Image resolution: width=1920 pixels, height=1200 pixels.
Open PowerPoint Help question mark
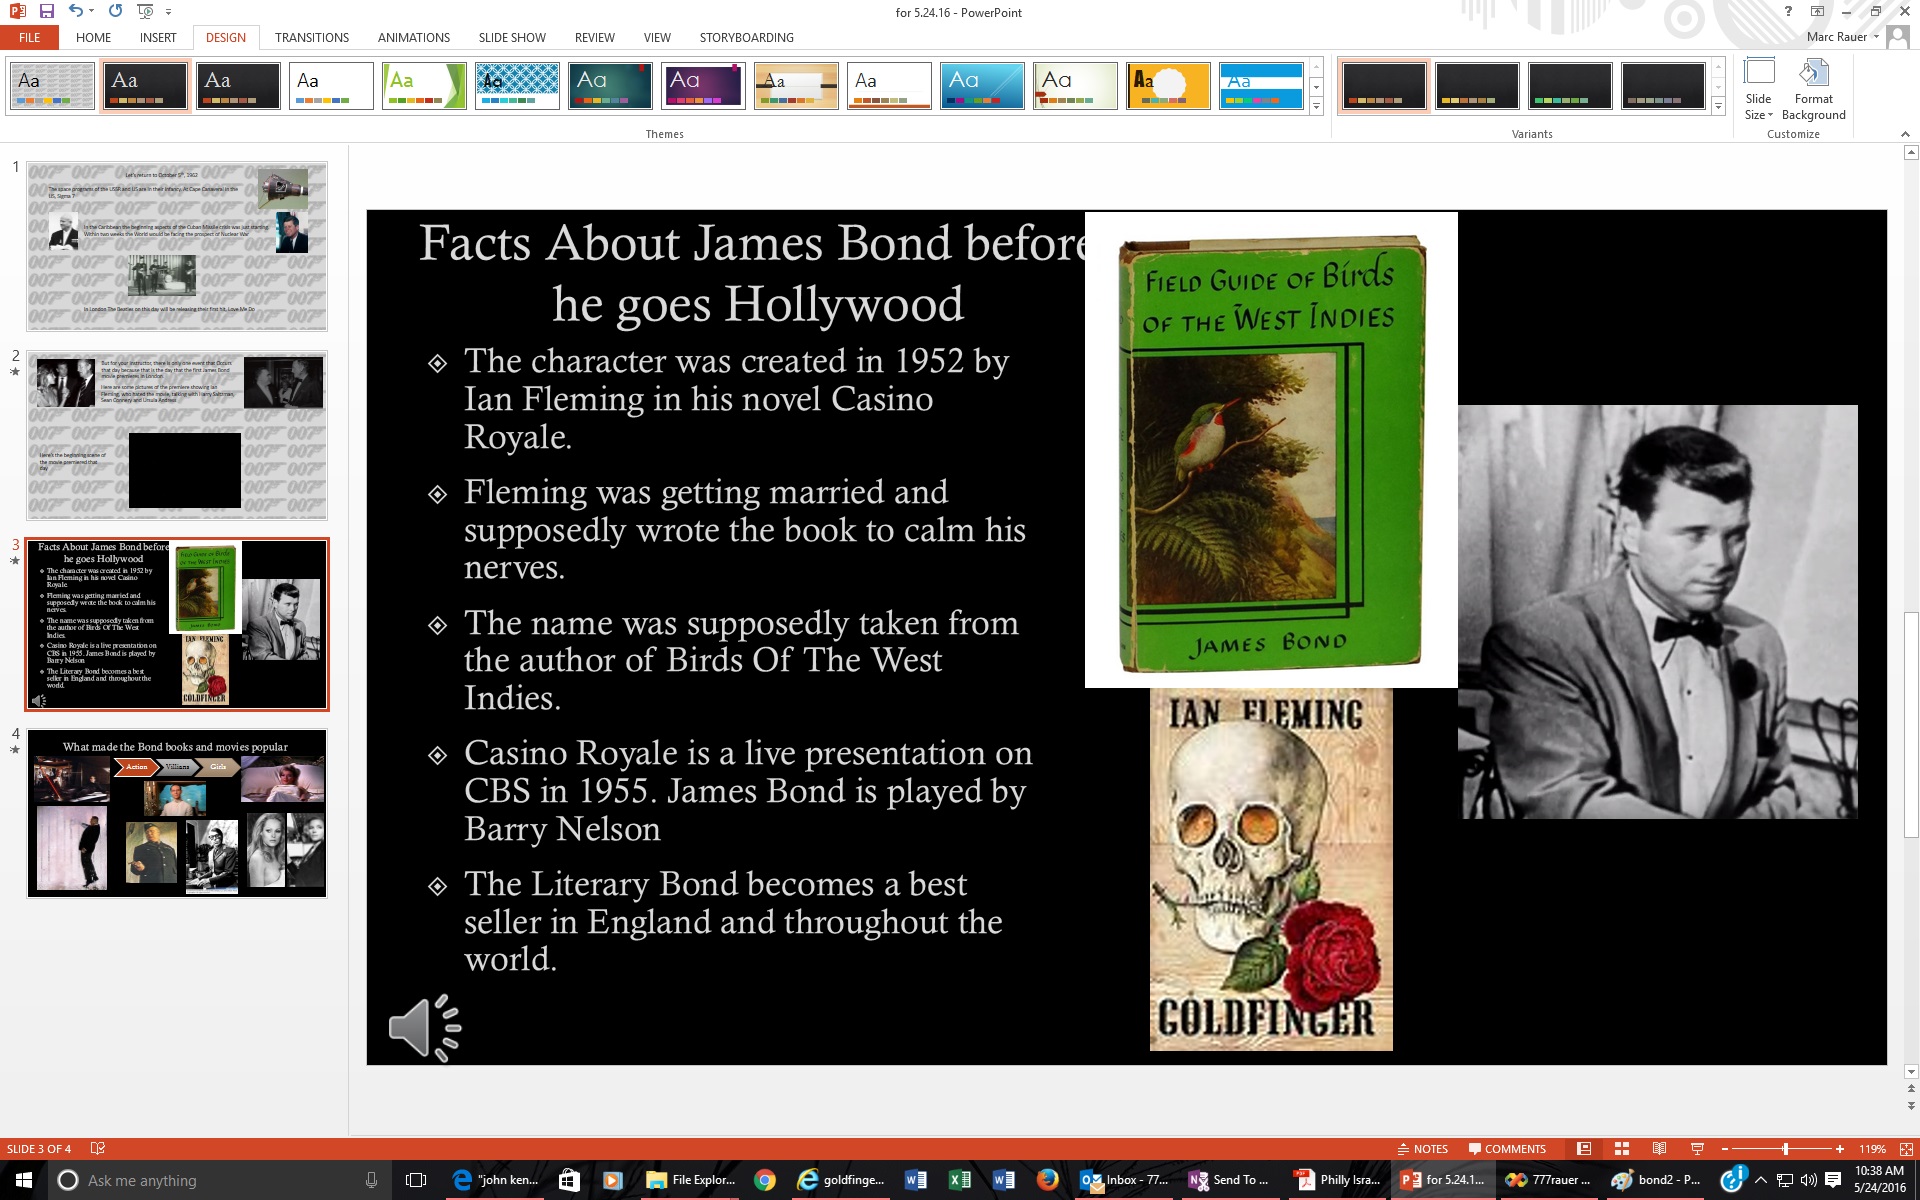point(1788,11)
